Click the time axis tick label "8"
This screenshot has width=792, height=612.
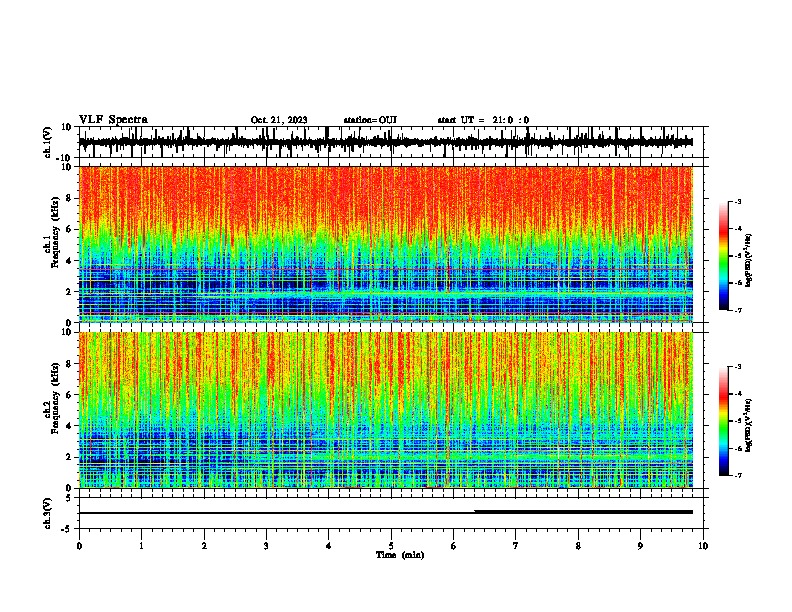click(x=578, y=546)
